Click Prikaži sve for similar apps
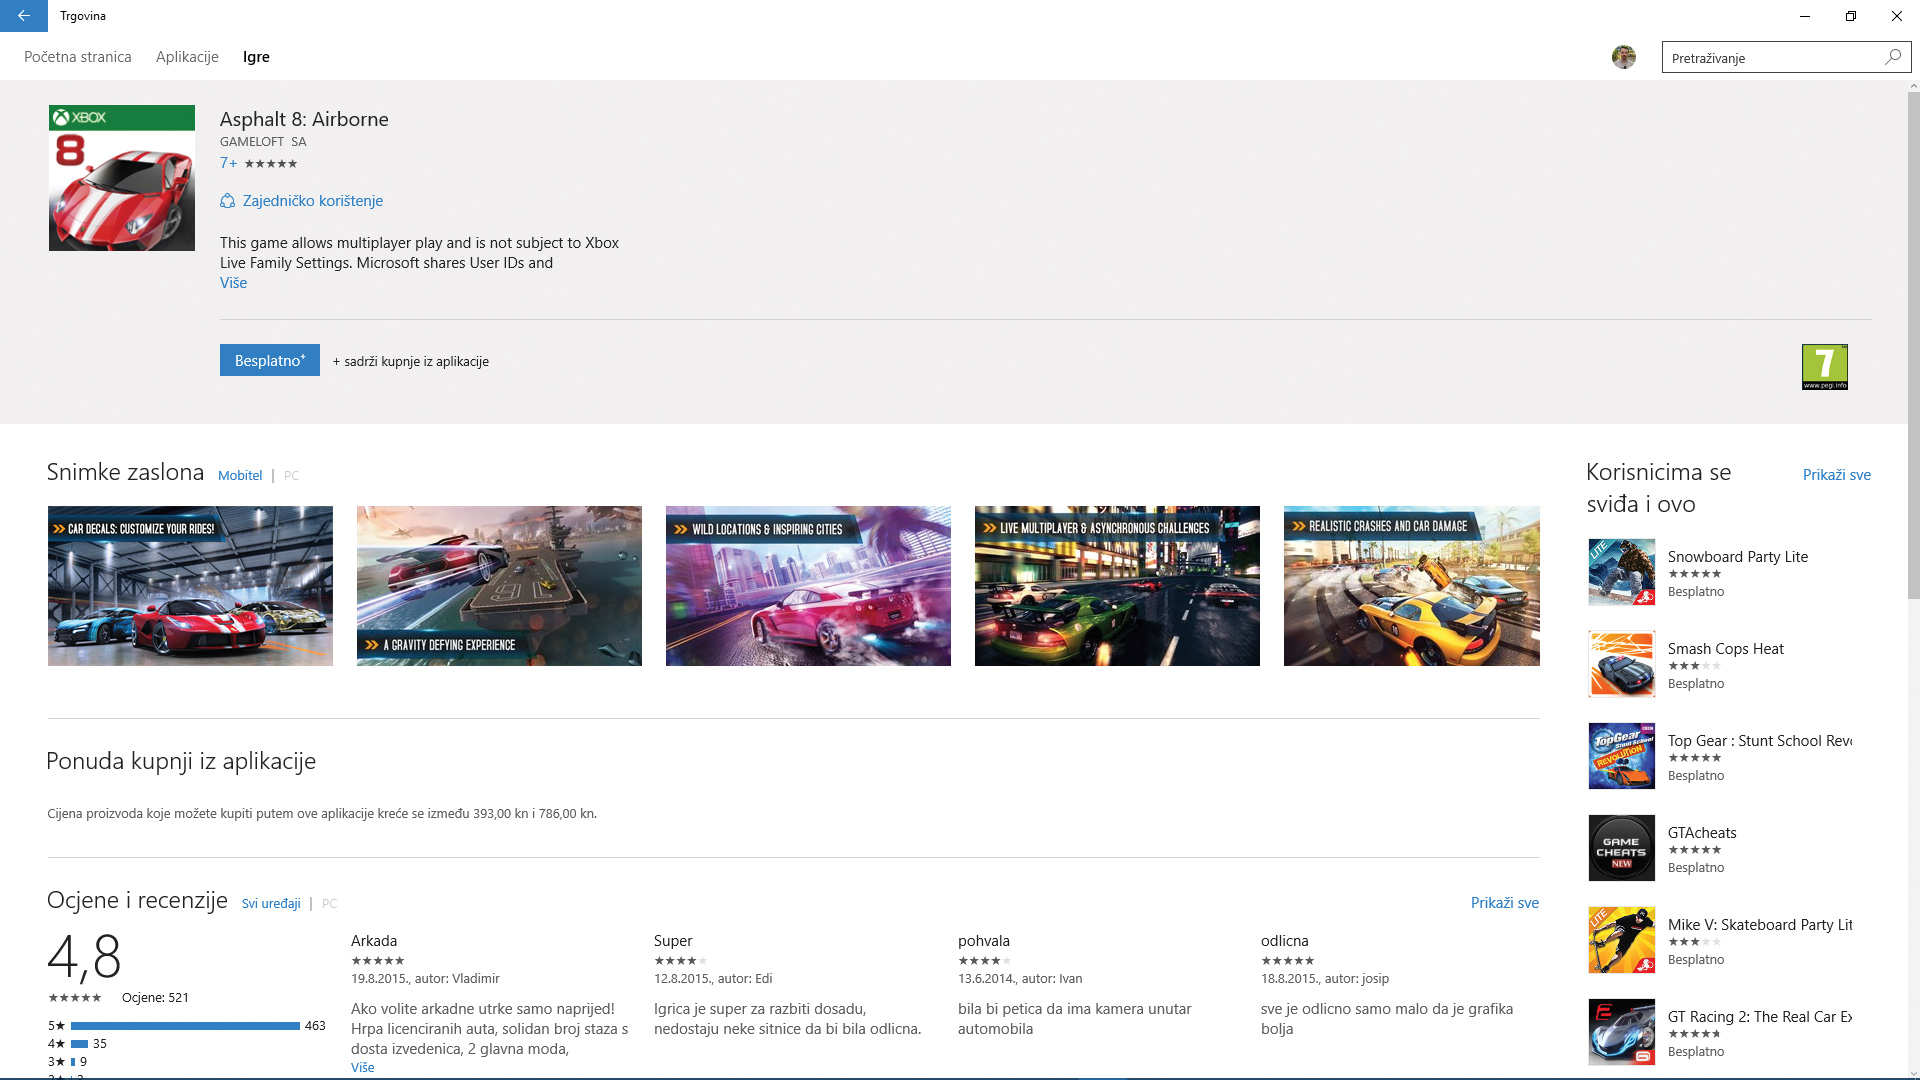Image resolution: width=1920 pixels, height=1080 pixels. [x=1836, y=475]
